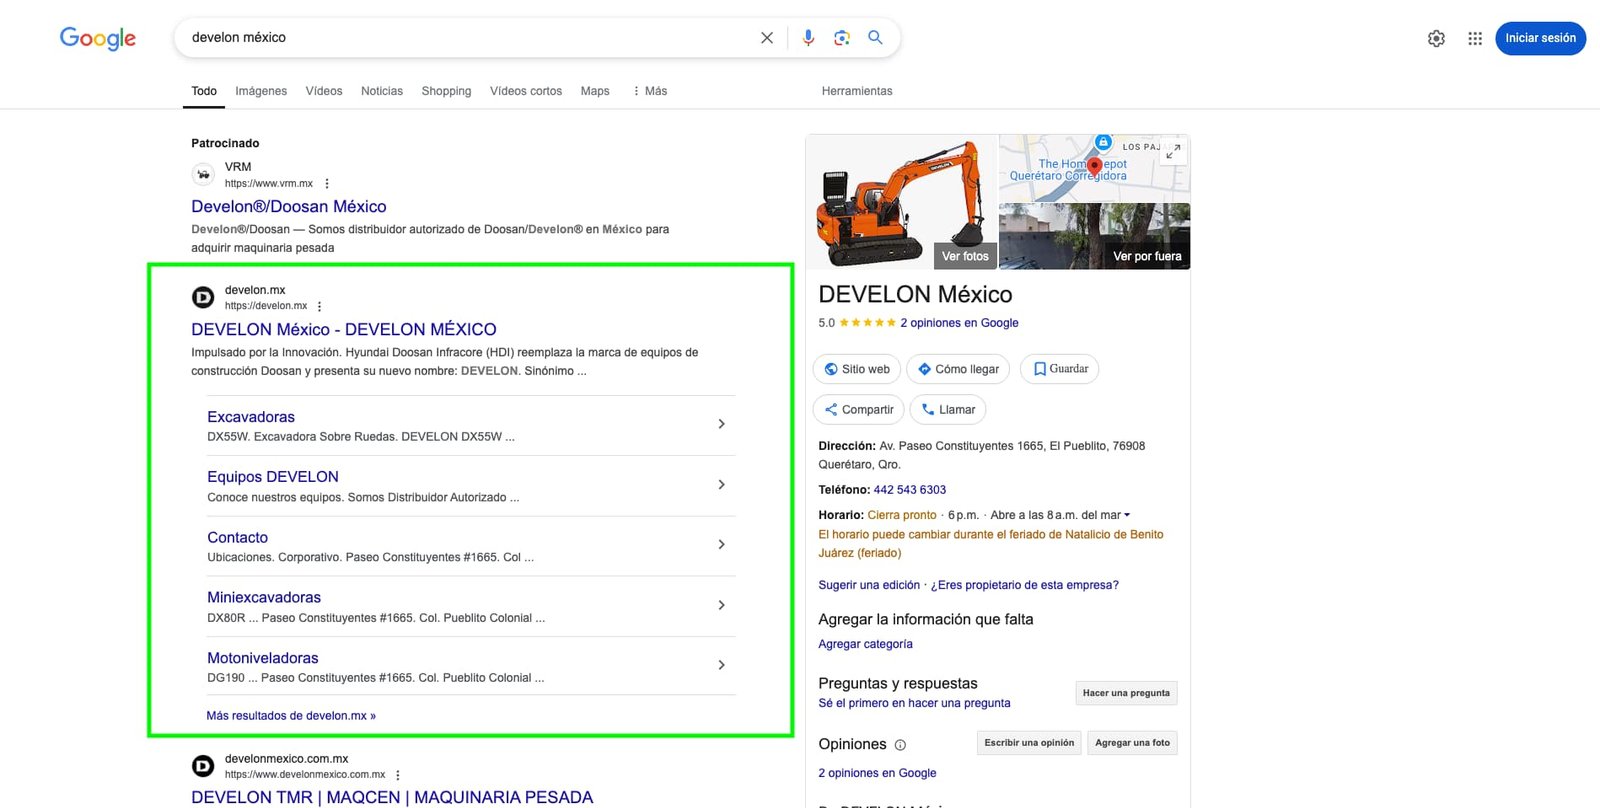Screen dimensions: 1600x808
Task: Open Google Lens image search icon
Action: pyautogui.click(x=842, y=38)
